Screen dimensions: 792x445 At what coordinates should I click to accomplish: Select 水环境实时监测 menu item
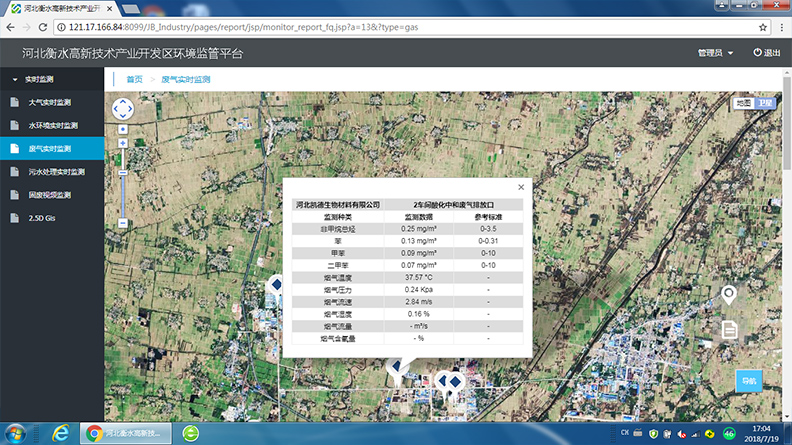[x=52, y=125]
